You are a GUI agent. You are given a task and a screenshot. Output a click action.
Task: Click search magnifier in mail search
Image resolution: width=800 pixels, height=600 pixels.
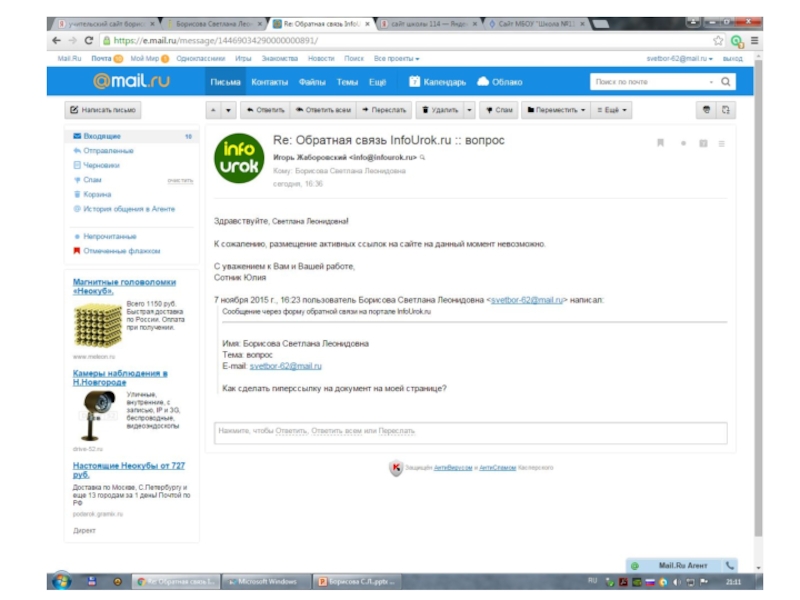point(726,82)
